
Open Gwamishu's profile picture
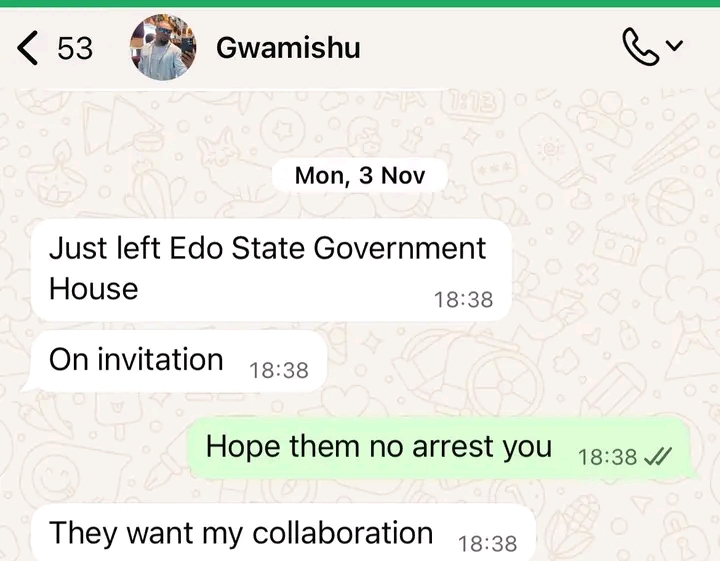[163, 47]
